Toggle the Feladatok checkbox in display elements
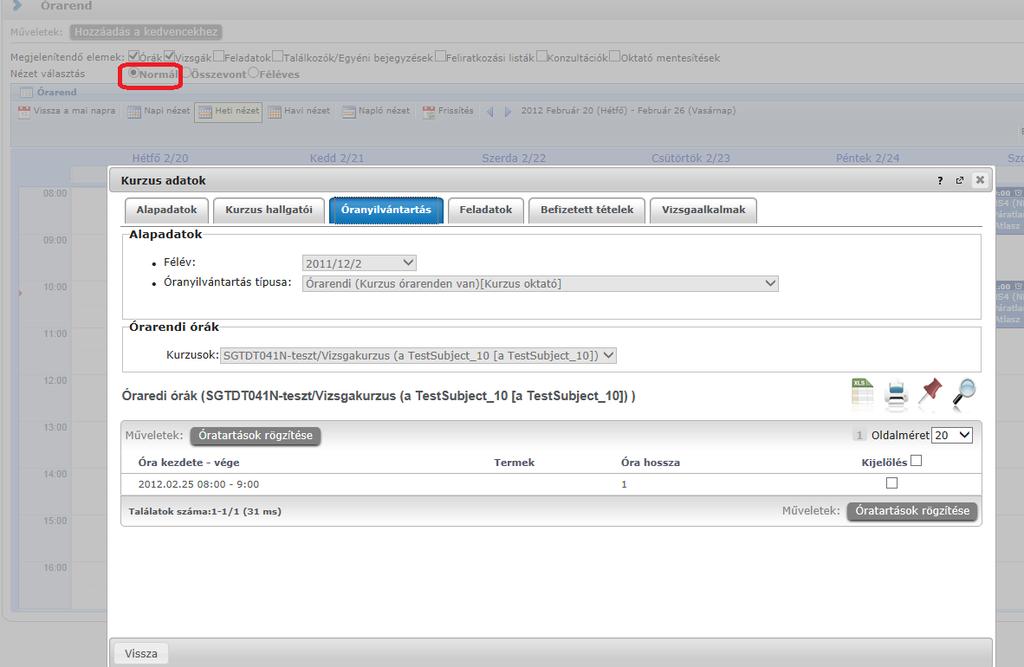1024x667 pixels. coord(218,56)
